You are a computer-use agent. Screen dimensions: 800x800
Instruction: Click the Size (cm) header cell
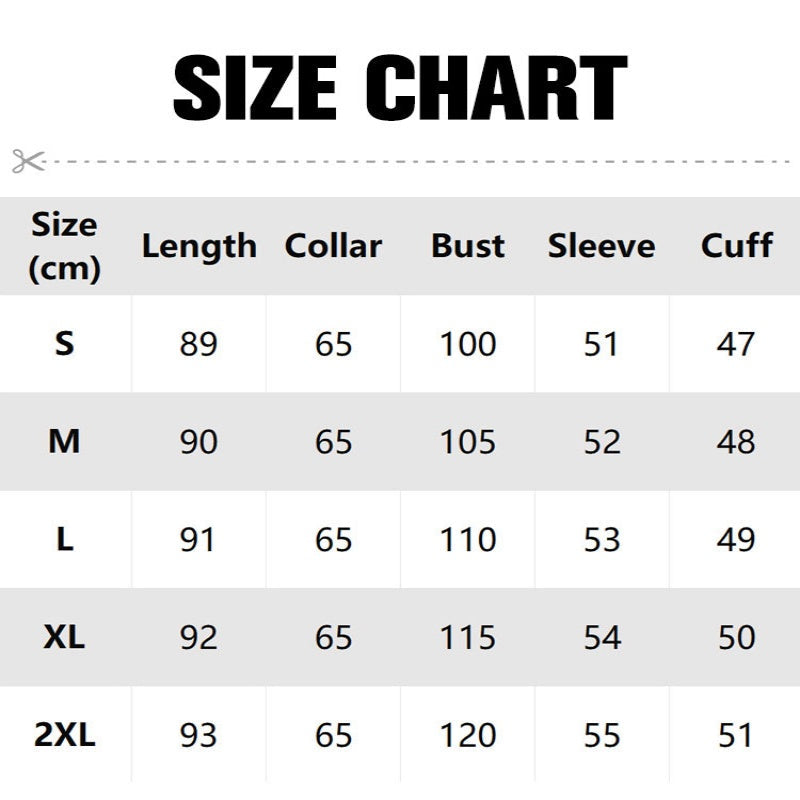pos(65,246)
